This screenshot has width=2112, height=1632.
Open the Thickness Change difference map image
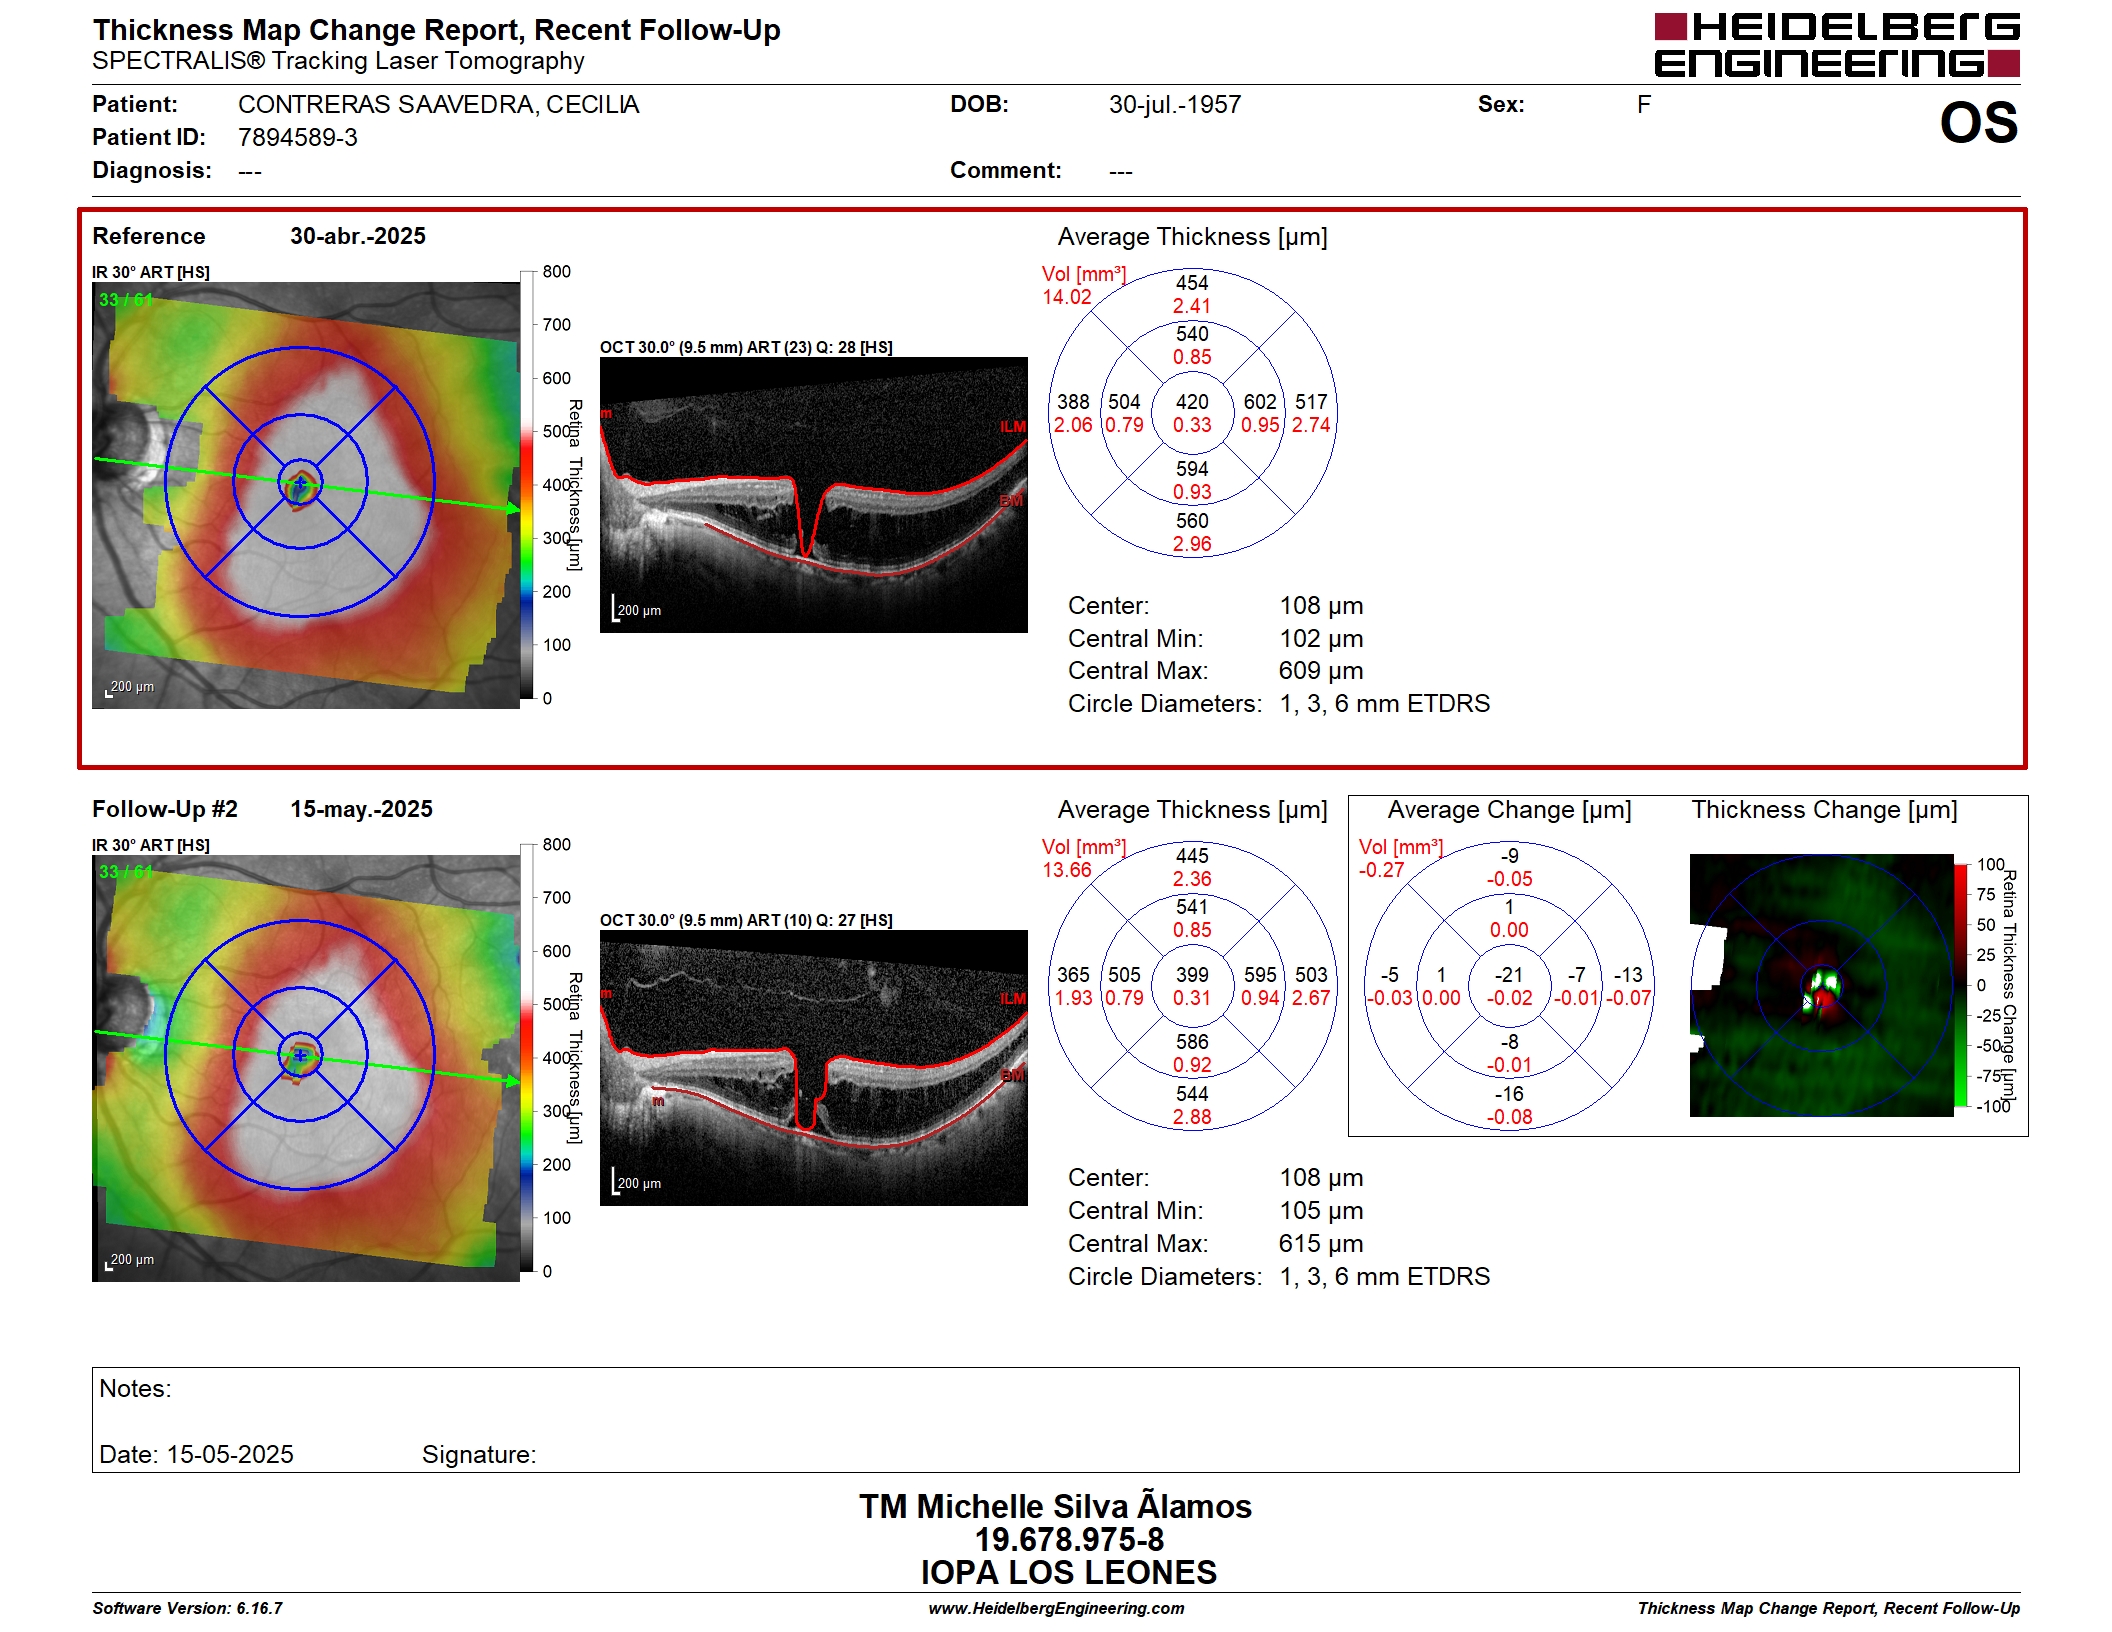1821,985
